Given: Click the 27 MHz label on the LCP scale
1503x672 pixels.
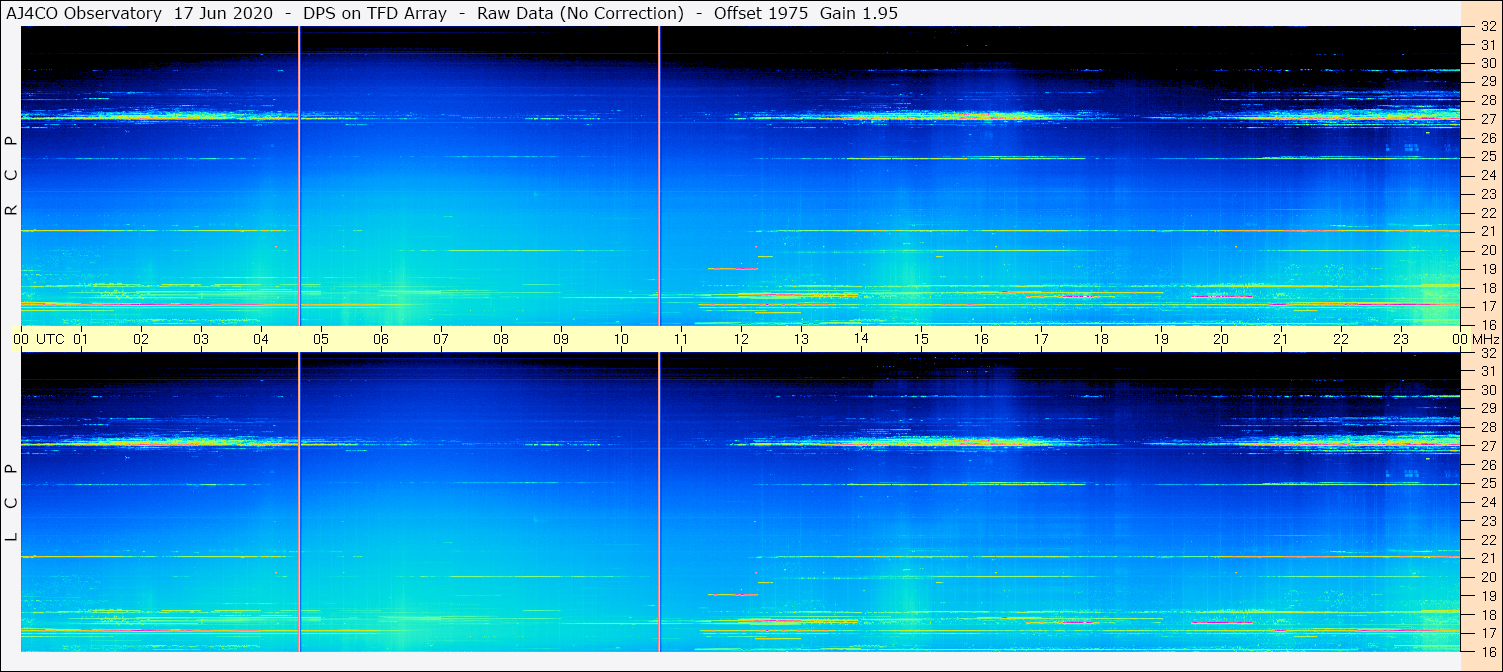Looking at the screenshot, I should (x=1487, y=446).
